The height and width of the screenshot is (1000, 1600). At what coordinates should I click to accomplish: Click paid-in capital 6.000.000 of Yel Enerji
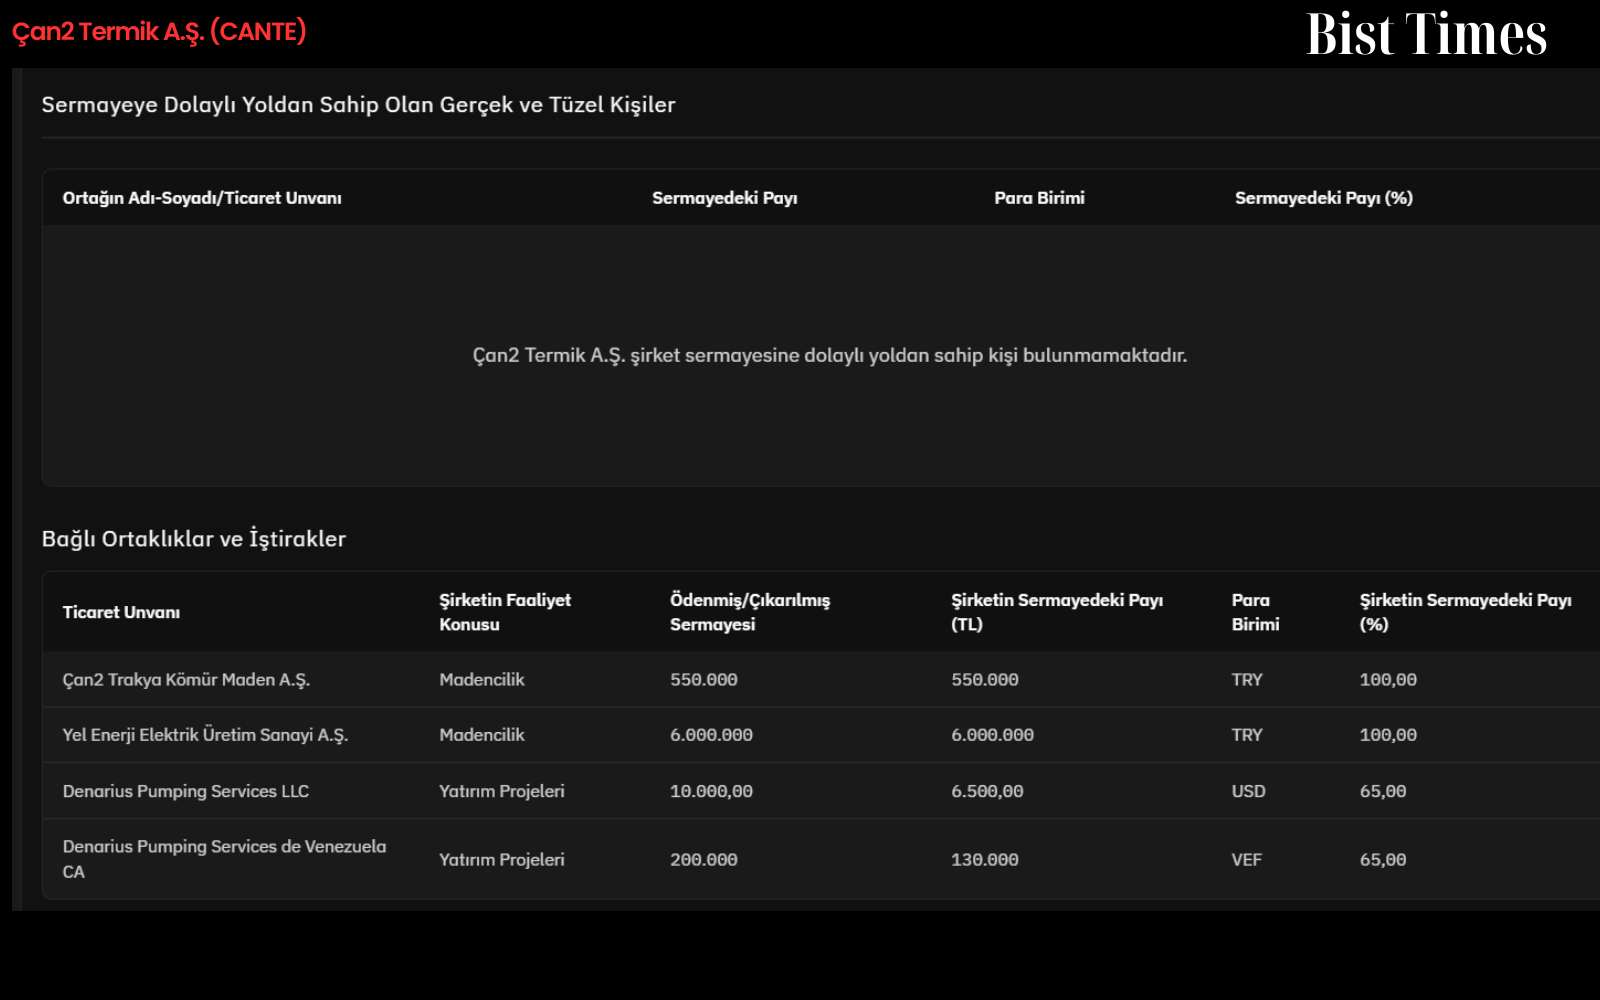[711, 735]
